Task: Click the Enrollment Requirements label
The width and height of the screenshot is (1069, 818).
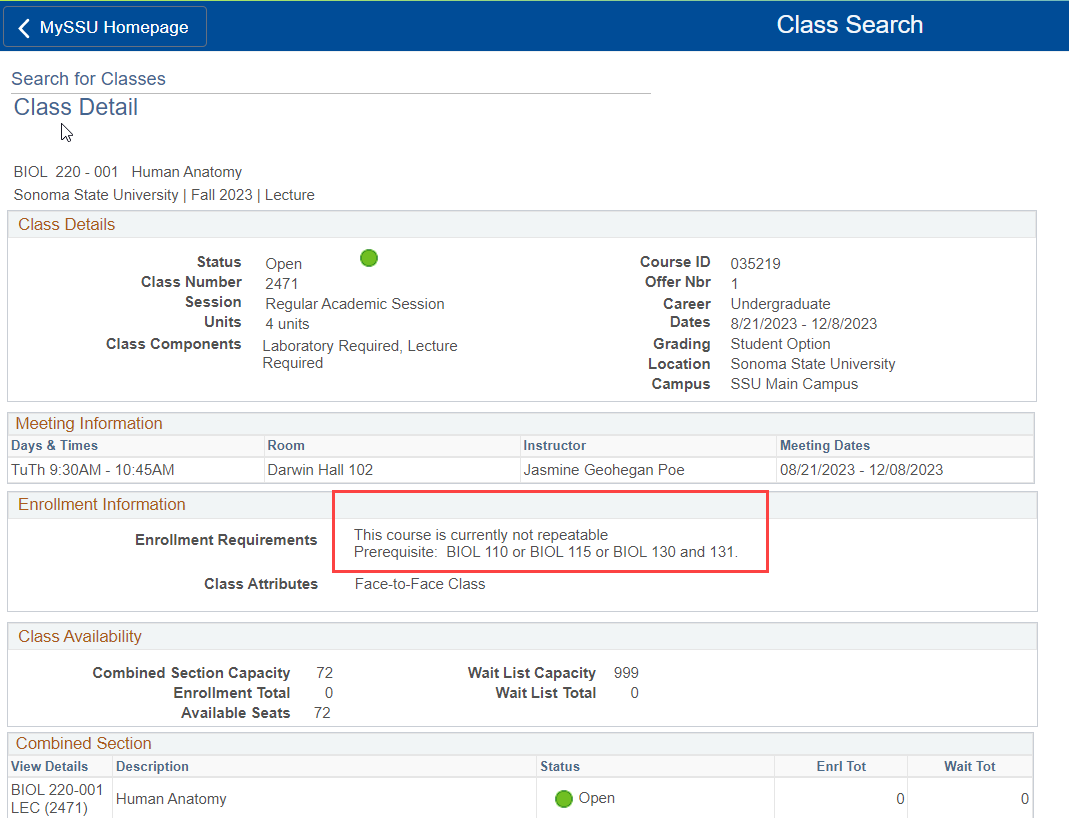Action: pos(226,540)
